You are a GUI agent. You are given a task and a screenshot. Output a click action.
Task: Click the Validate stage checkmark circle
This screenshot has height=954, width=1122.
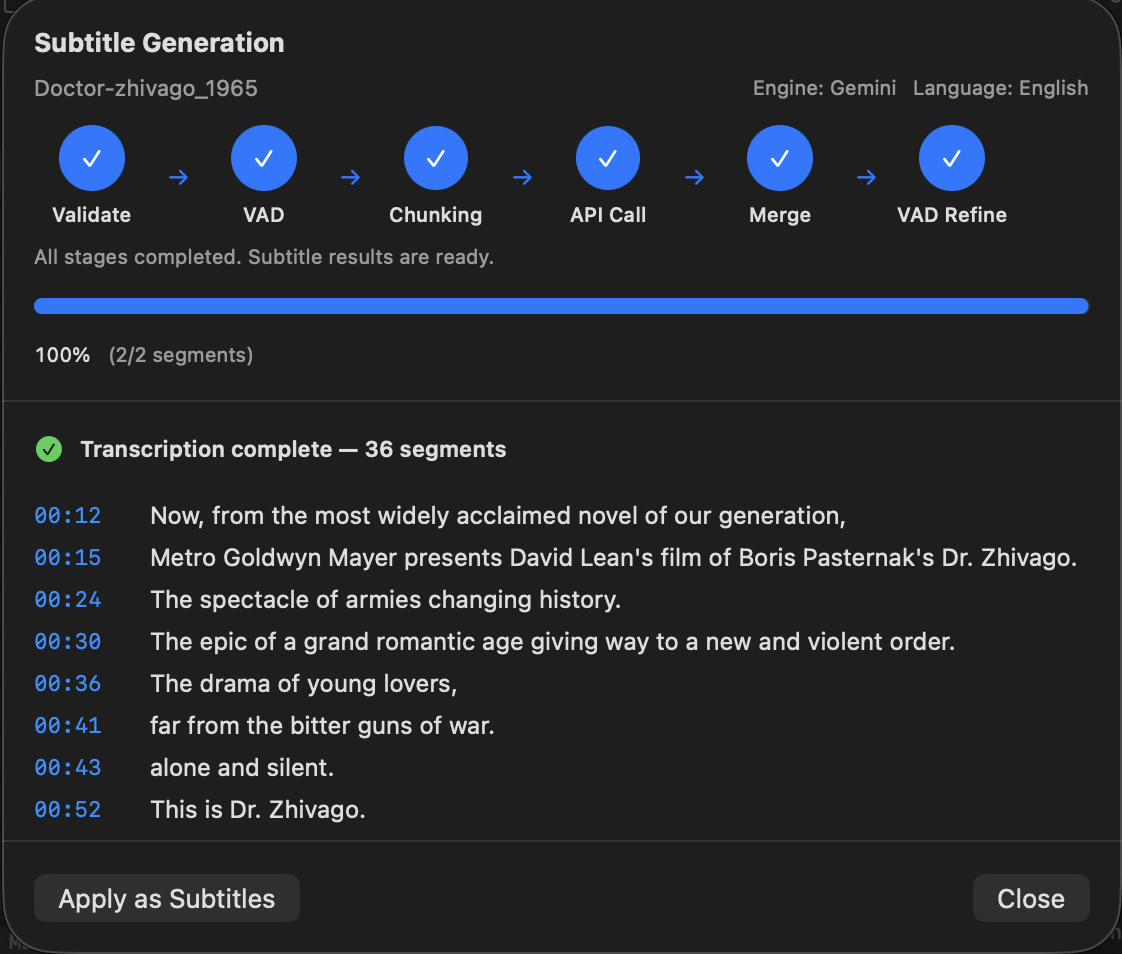(92, 158)
